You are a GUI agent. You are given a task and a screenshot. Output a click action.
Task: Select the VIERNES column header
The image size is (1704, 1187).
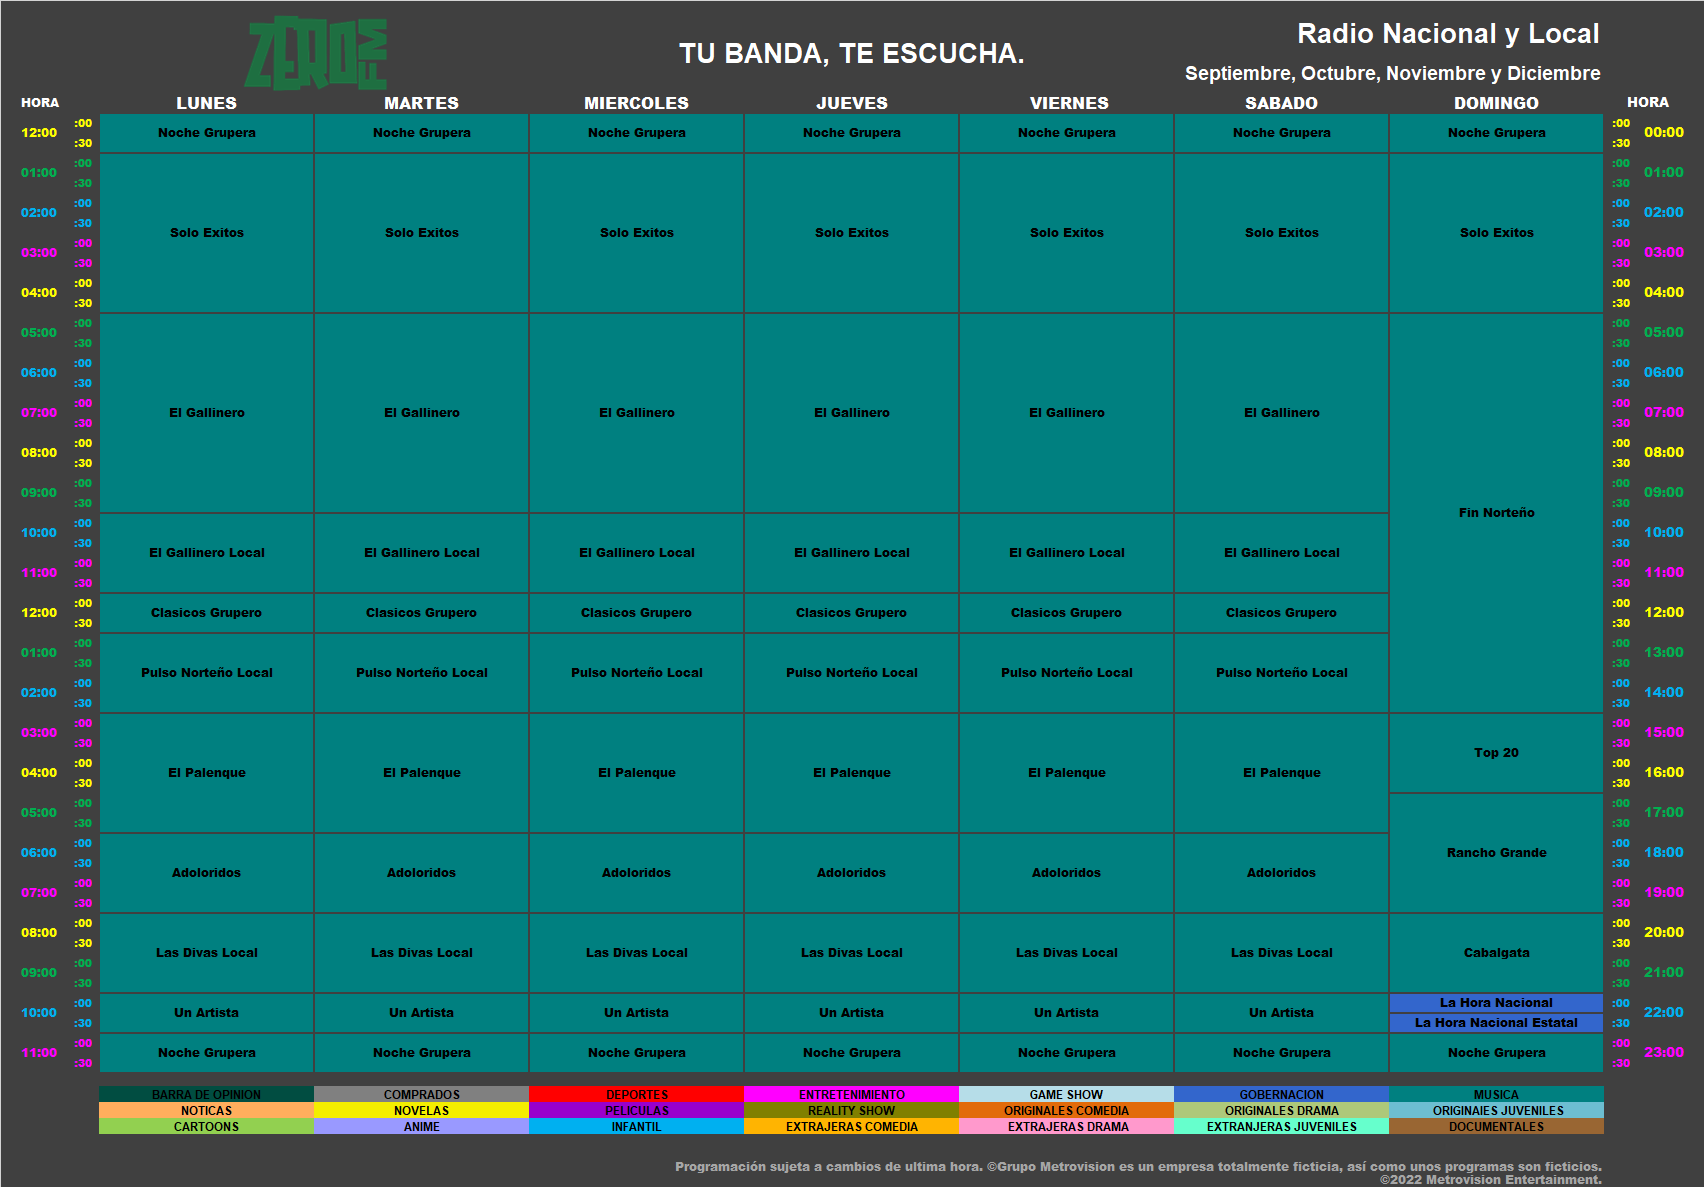1070,103
